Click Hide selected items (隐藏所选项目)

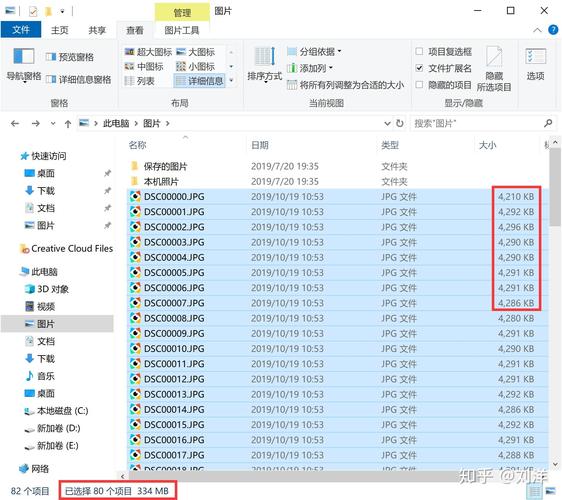494,68
